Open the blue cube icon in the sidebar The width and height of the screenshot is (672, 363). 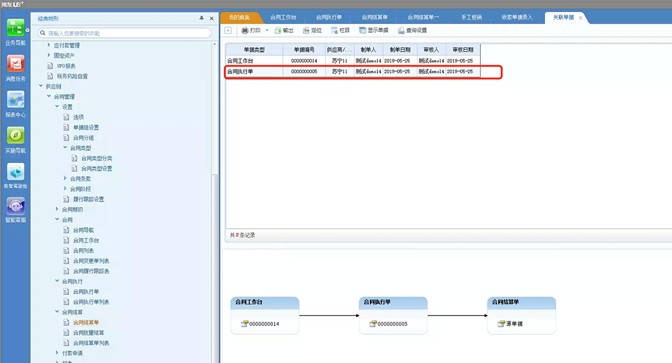coord(15,172)
